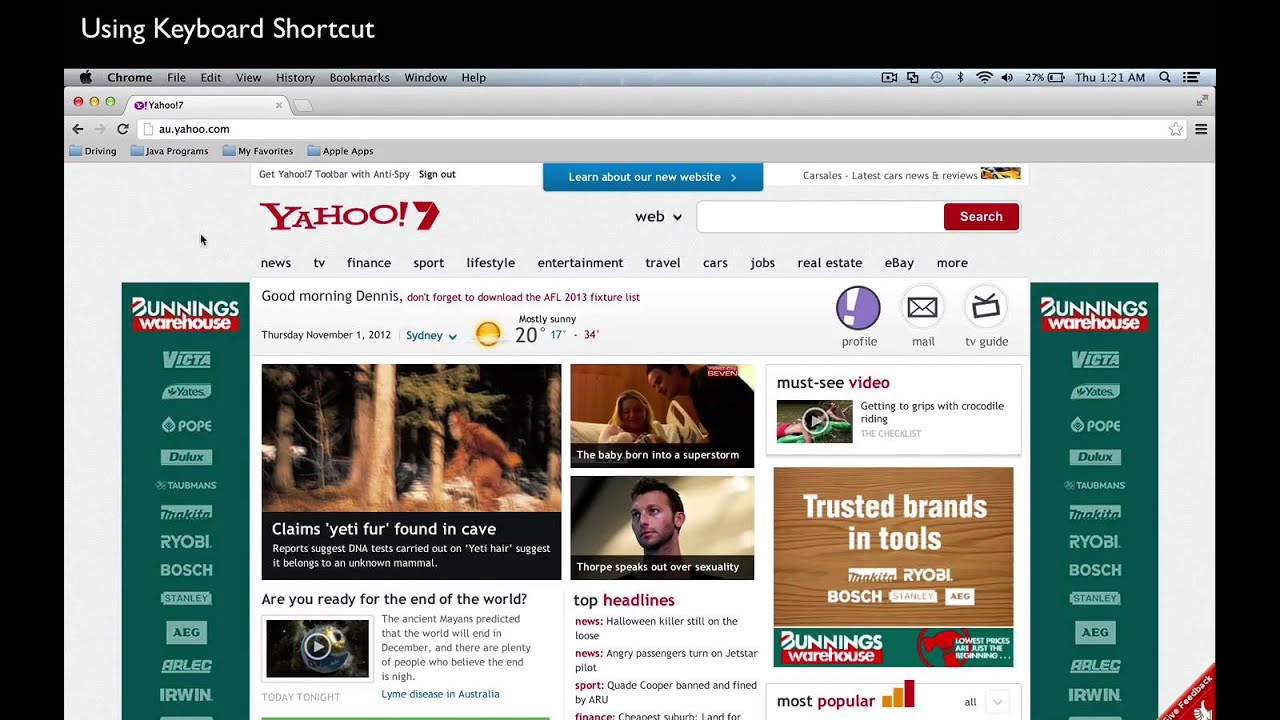Go to the news section
1280x720 pixels.
click(x=276, y=263)
